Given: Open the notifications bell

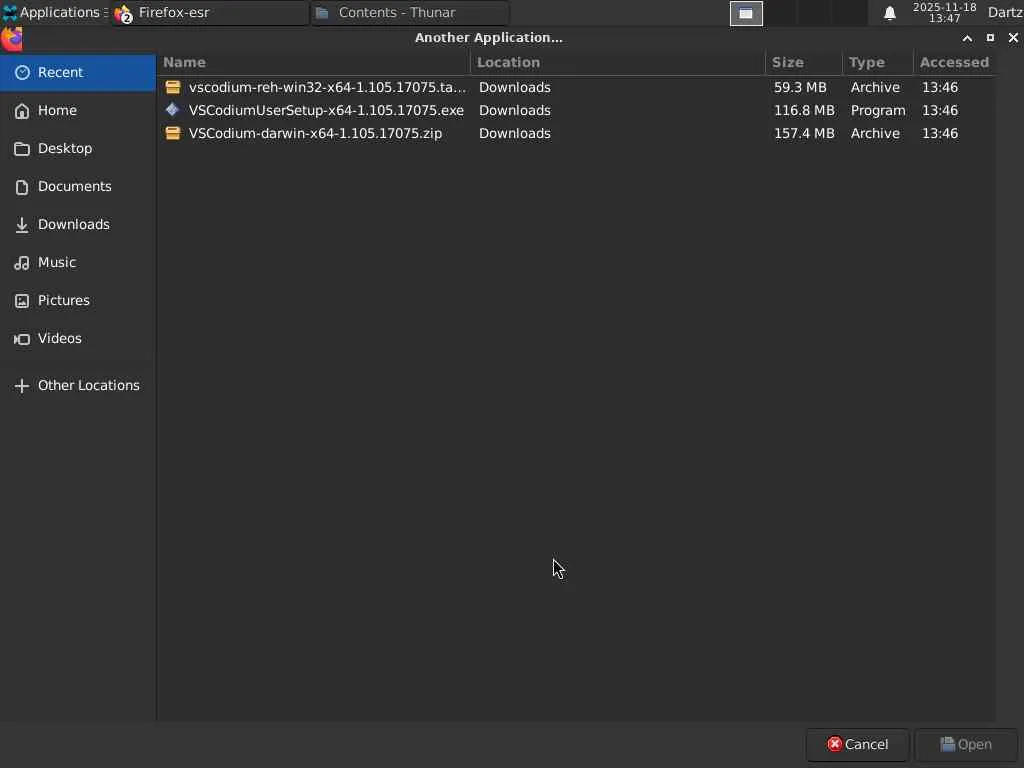Looking at the screenshot, I should [889, 13].
